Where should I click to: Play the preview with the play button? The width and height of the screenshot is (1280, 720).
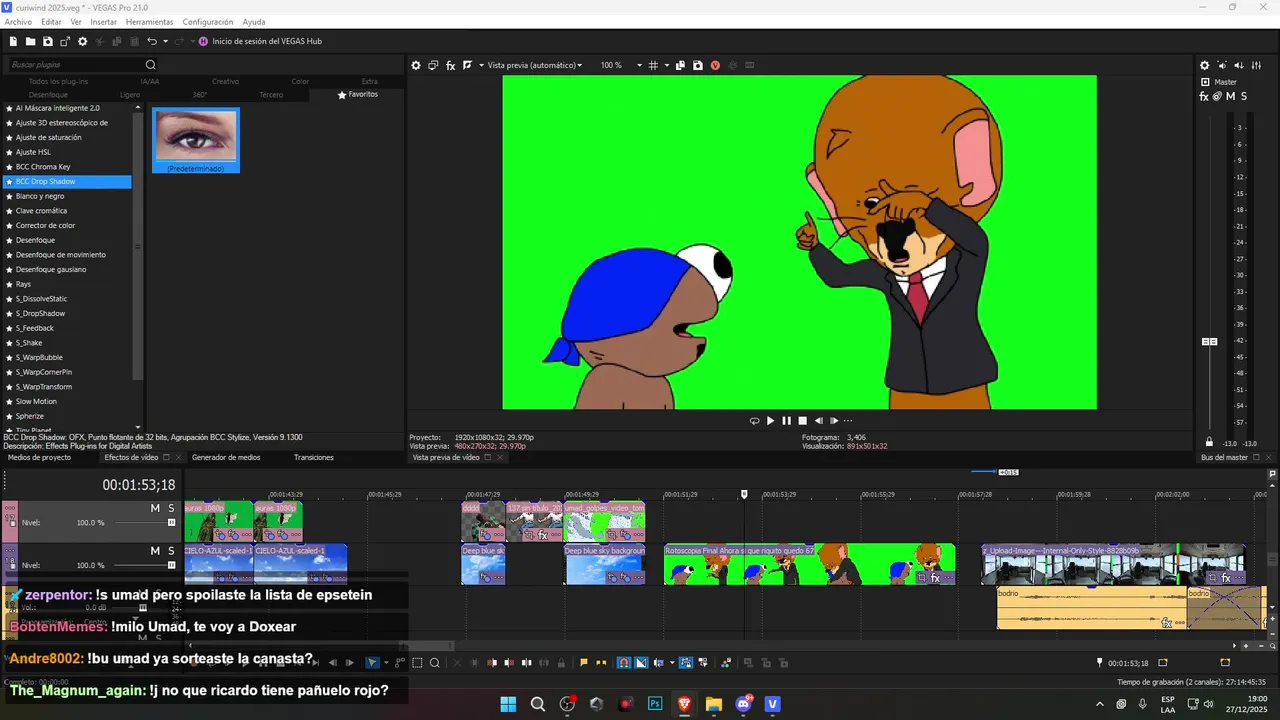[770, 421]
